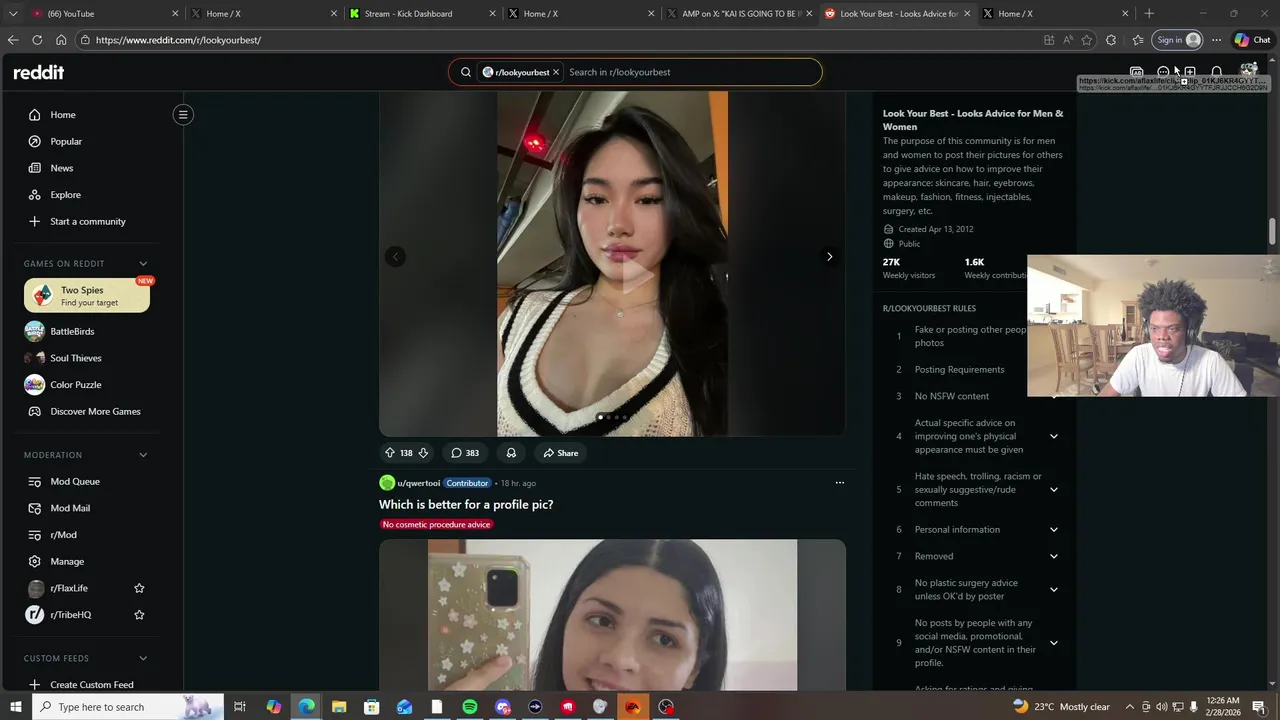
Task: Favorite r/TribeHQ with the star toggle
Action: (x=139, y=615)
